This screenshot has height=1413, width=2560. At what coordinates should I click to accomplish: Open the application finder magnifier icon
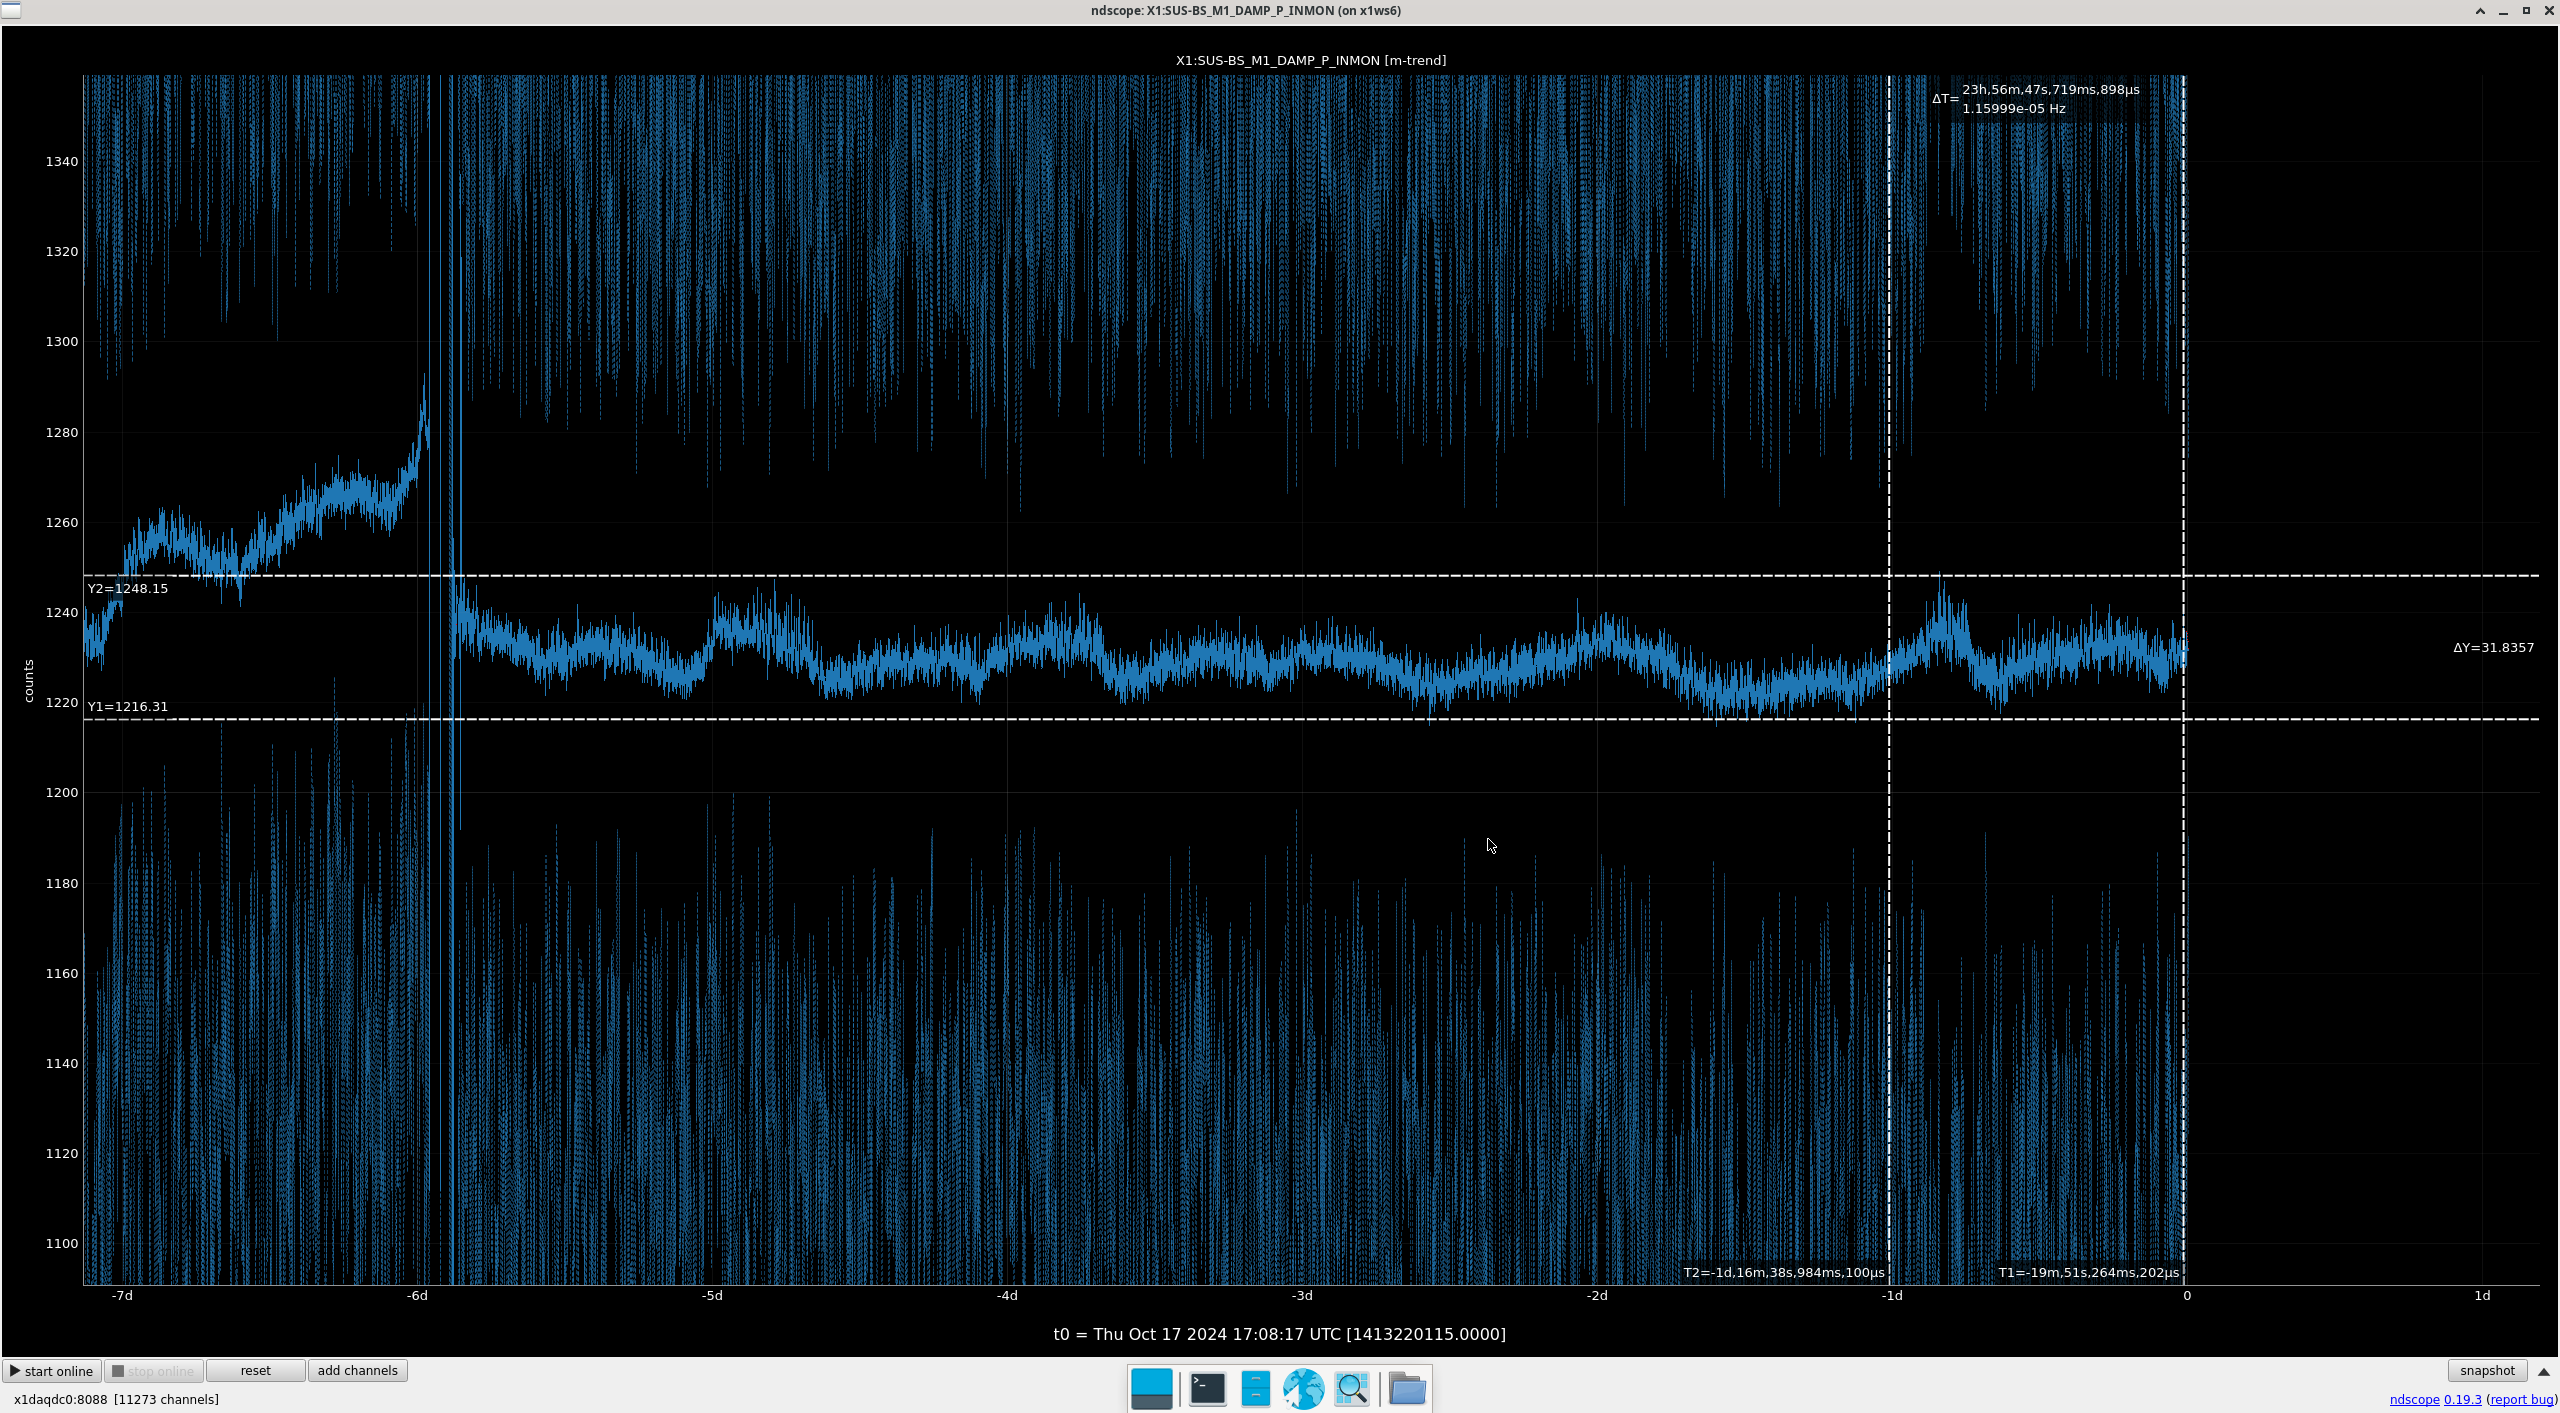[1352, 1388]
